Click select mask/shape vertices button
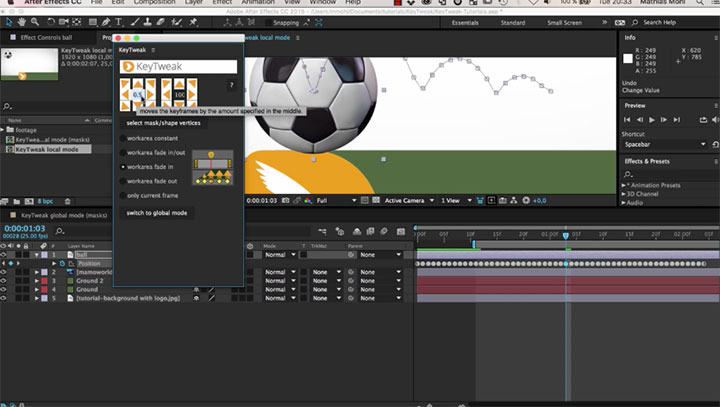The height and width of the screenshot is (407, 720). pos(163,123)
